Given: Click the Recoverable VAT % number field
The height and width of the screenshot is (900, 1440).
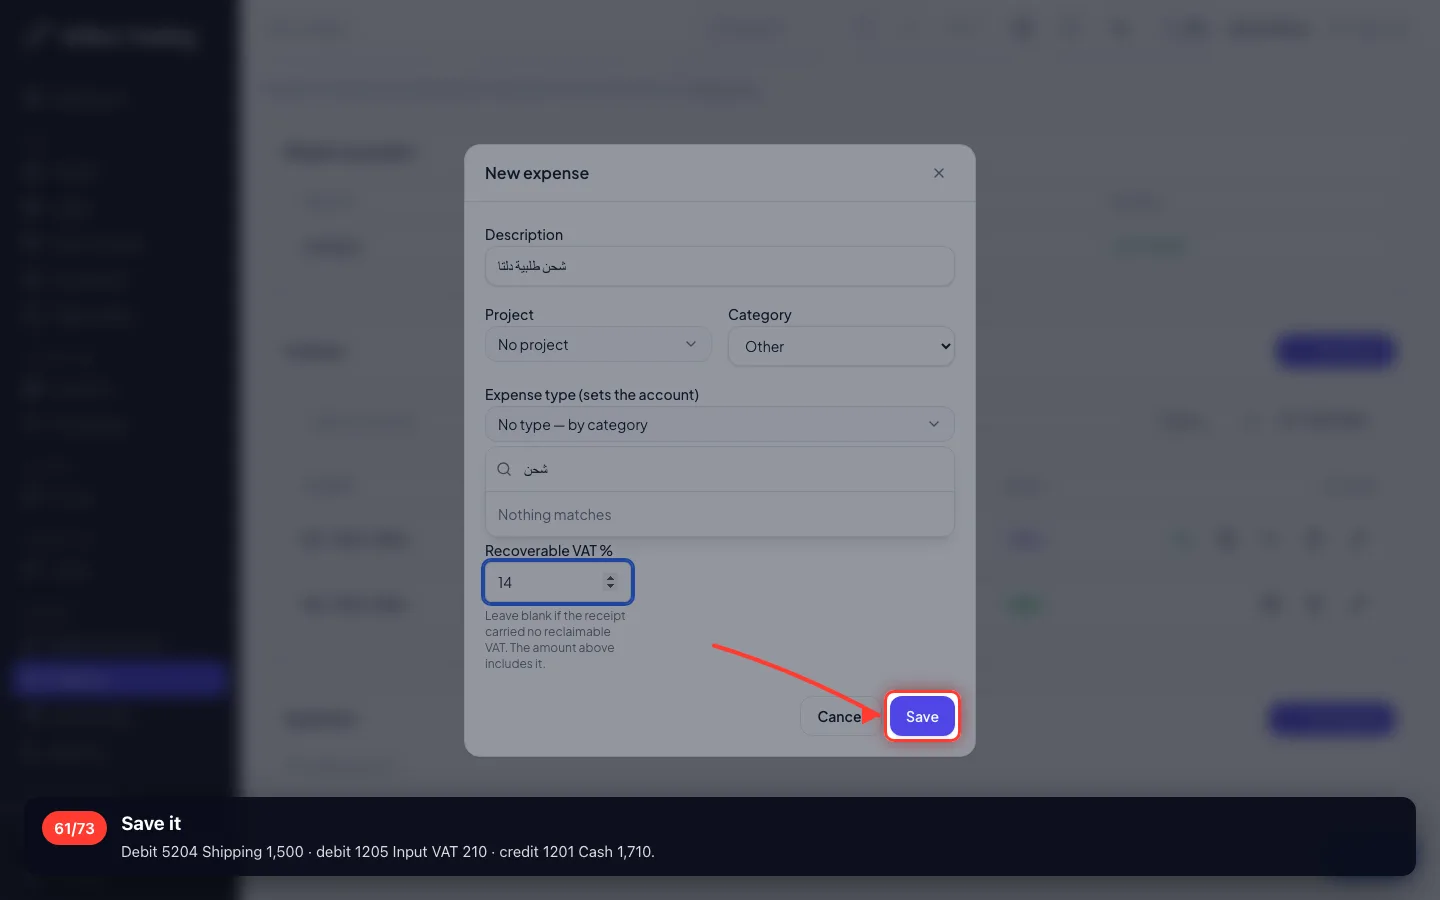Looking at the screenshot, I should pos(558,582).
